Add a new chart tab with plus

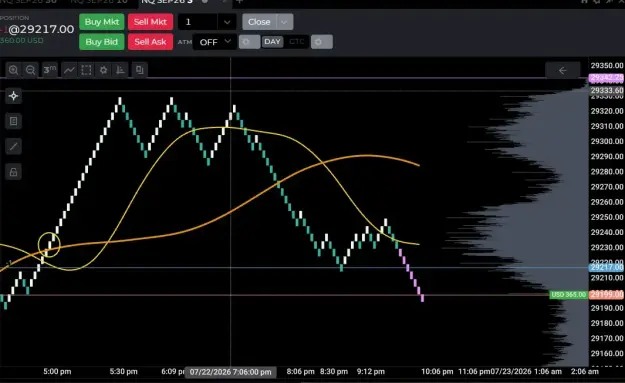(x=239, y=2)
